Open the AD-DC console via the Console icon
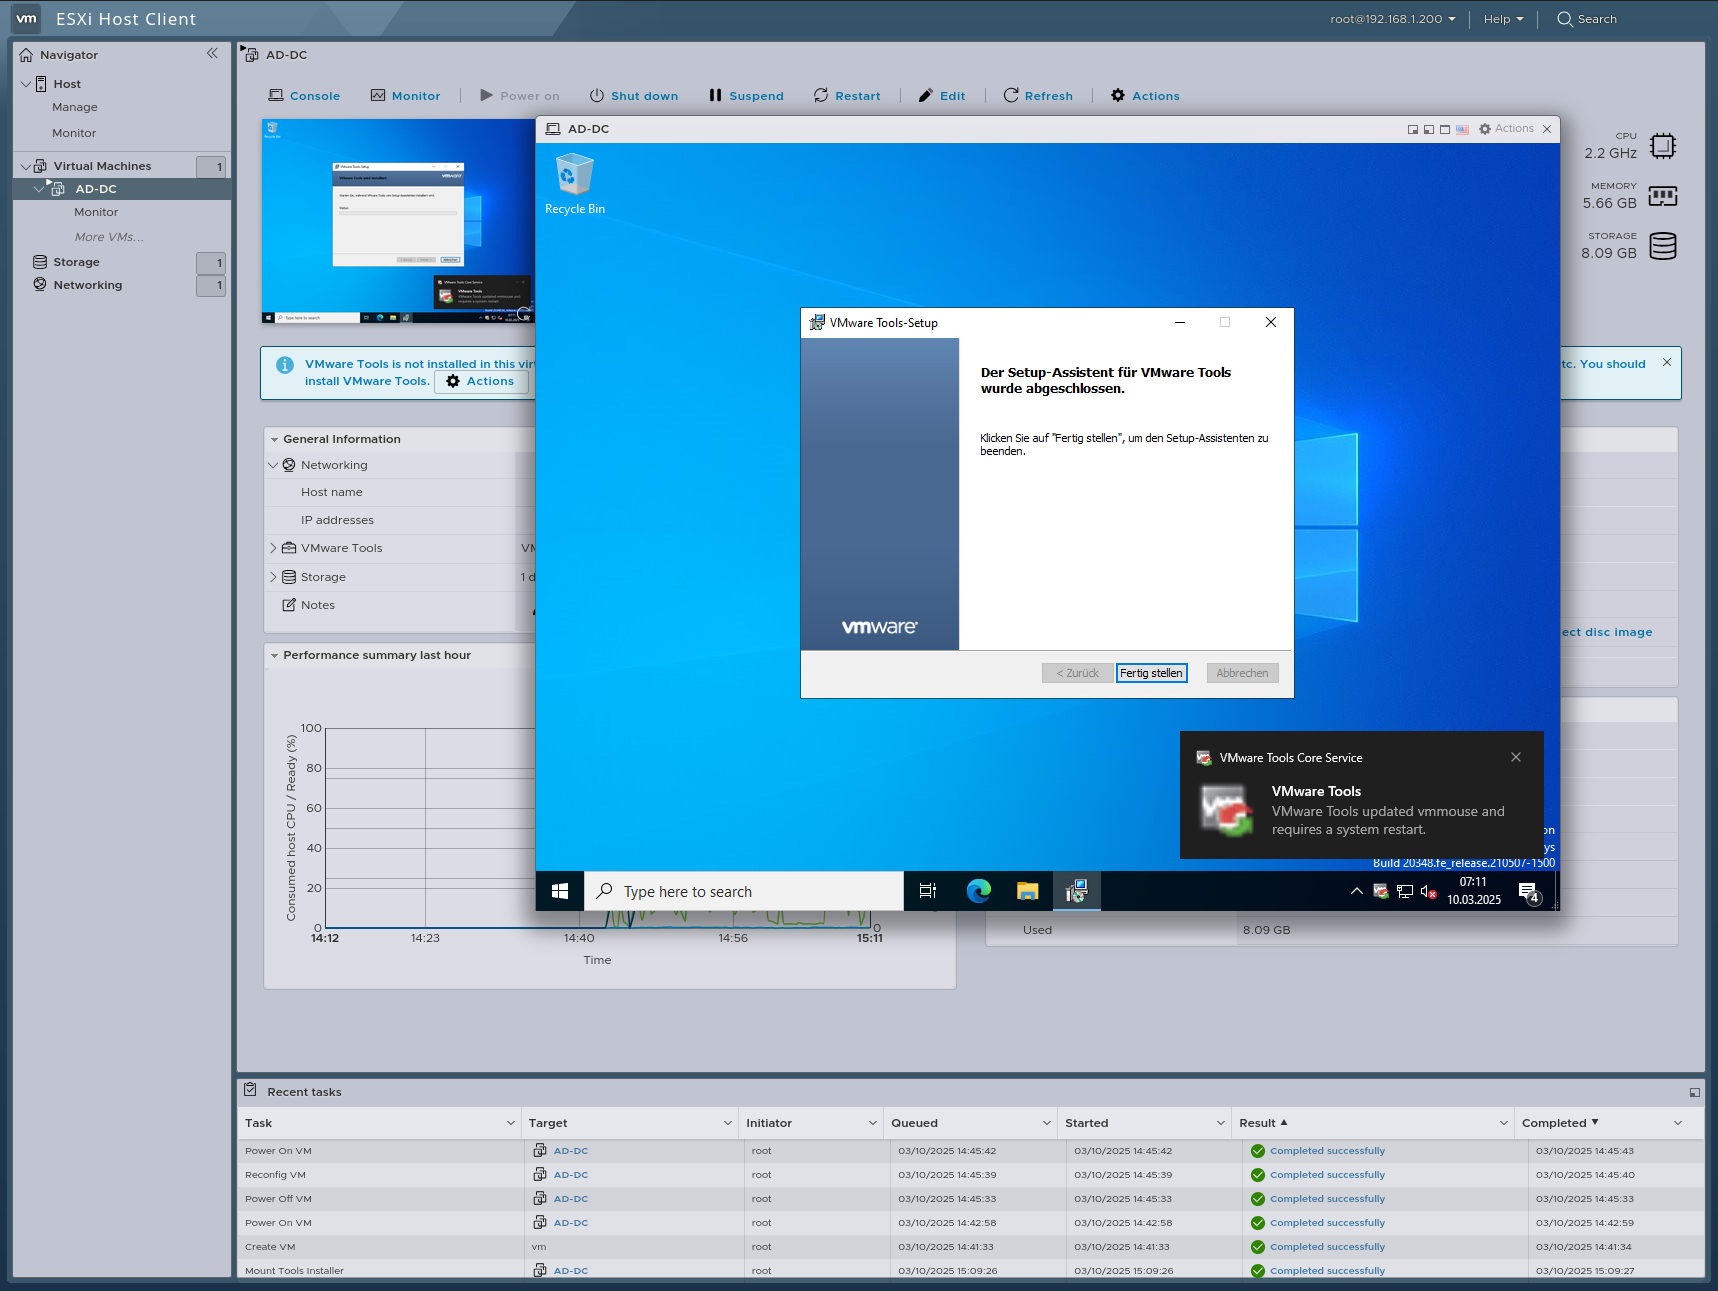1718x1291 pixels. click(x=303, y=95)
